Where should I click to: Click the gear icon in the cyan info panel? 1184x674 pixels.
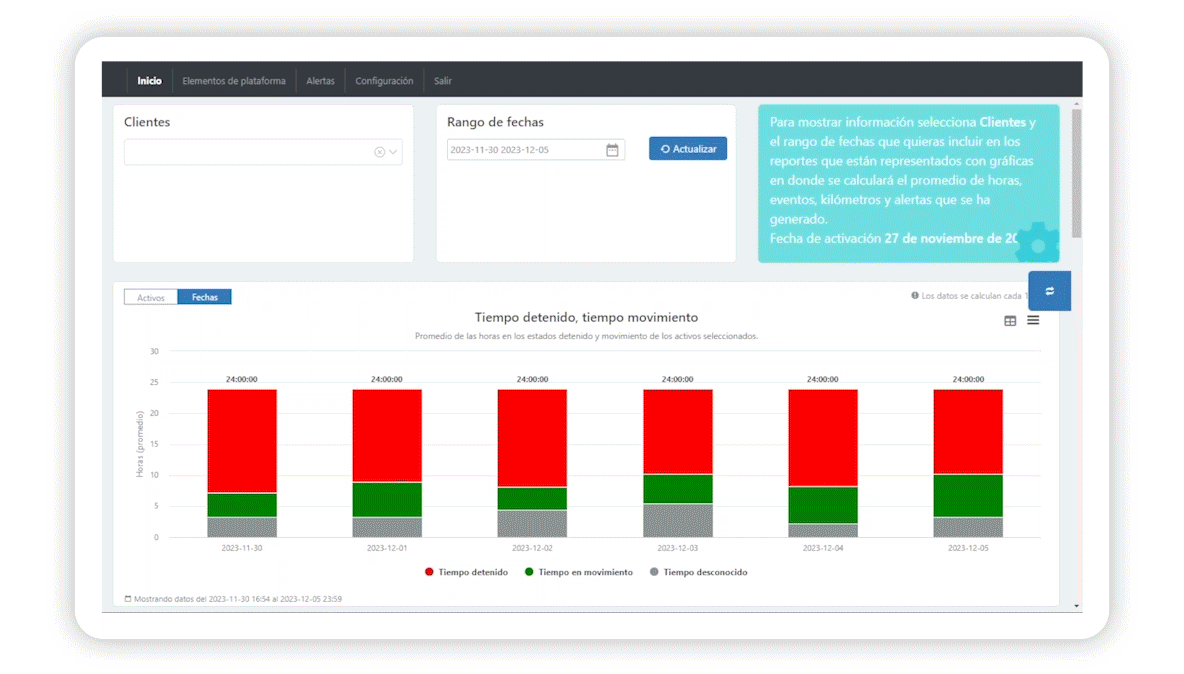click(1038, 242)
